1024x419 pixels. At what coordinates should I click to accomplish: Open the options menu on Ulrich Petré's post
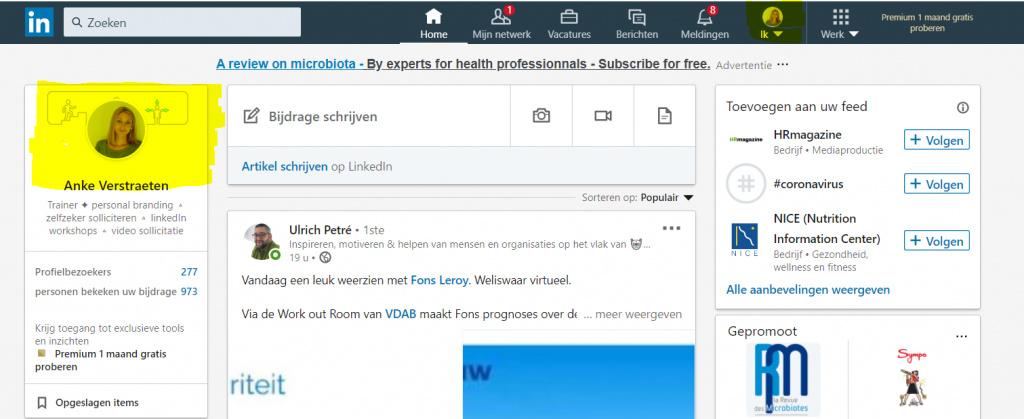click(671, 228)
